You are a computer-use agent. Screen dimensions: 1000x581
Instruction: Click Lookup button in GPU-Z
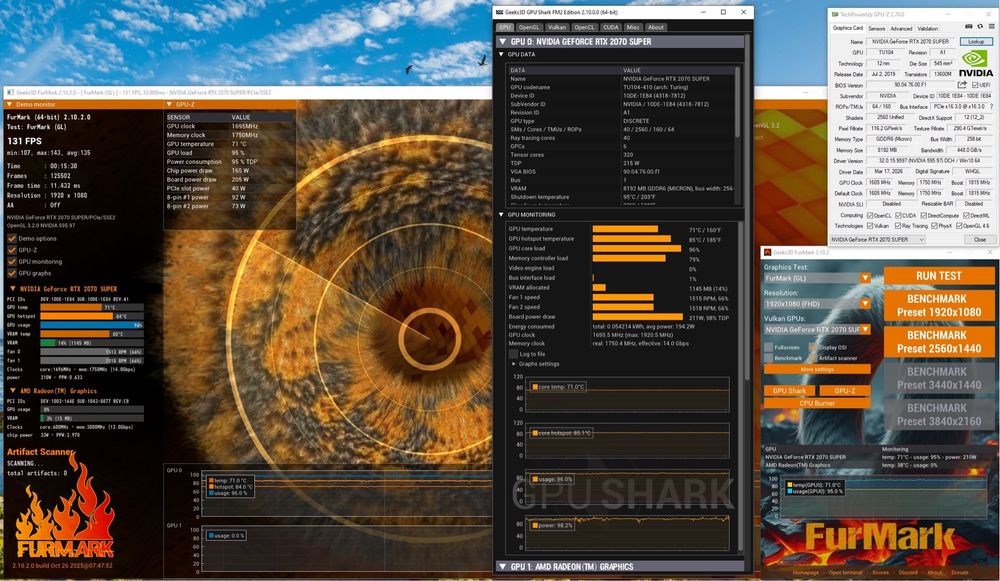[x=976, y=41]
